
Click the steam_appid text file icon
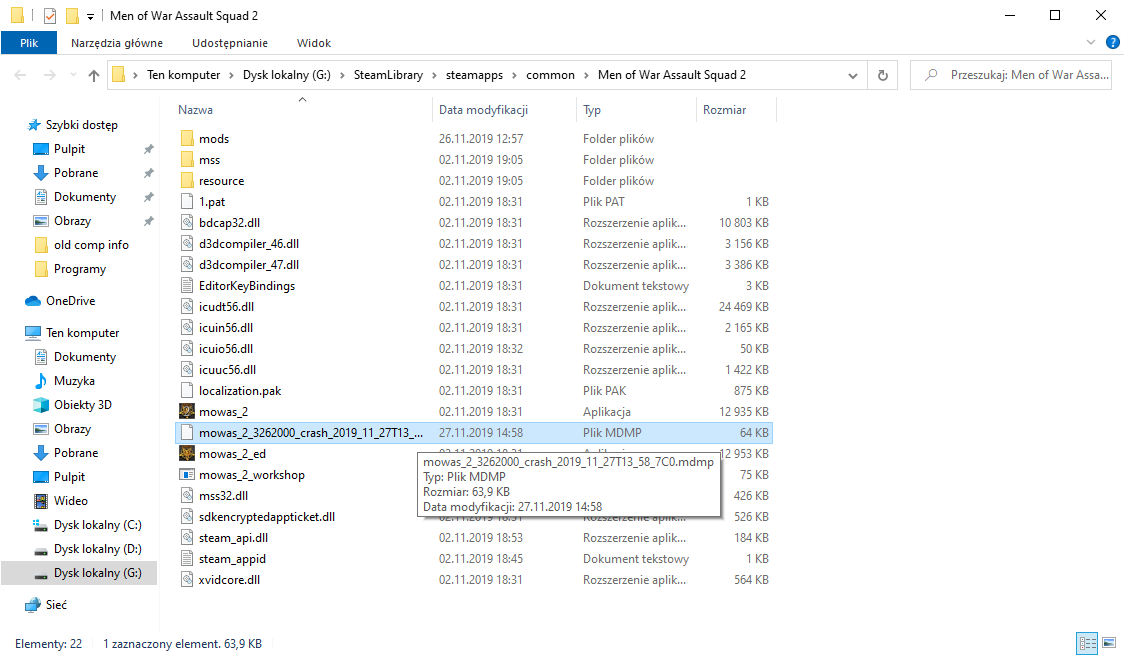click(x=187, y=558)
